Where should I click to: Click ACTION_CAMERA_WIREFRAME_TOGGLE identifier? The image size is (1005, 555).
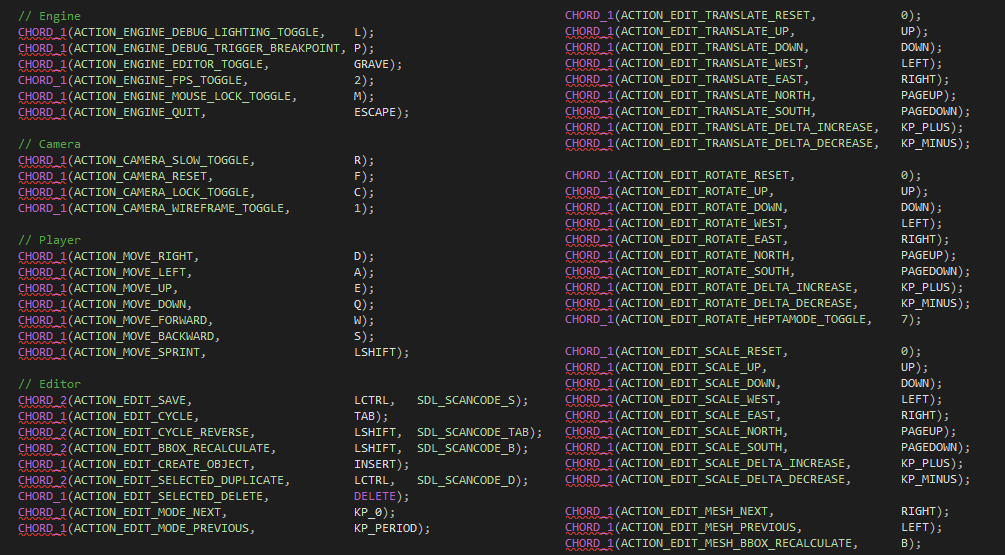[181, 208]
